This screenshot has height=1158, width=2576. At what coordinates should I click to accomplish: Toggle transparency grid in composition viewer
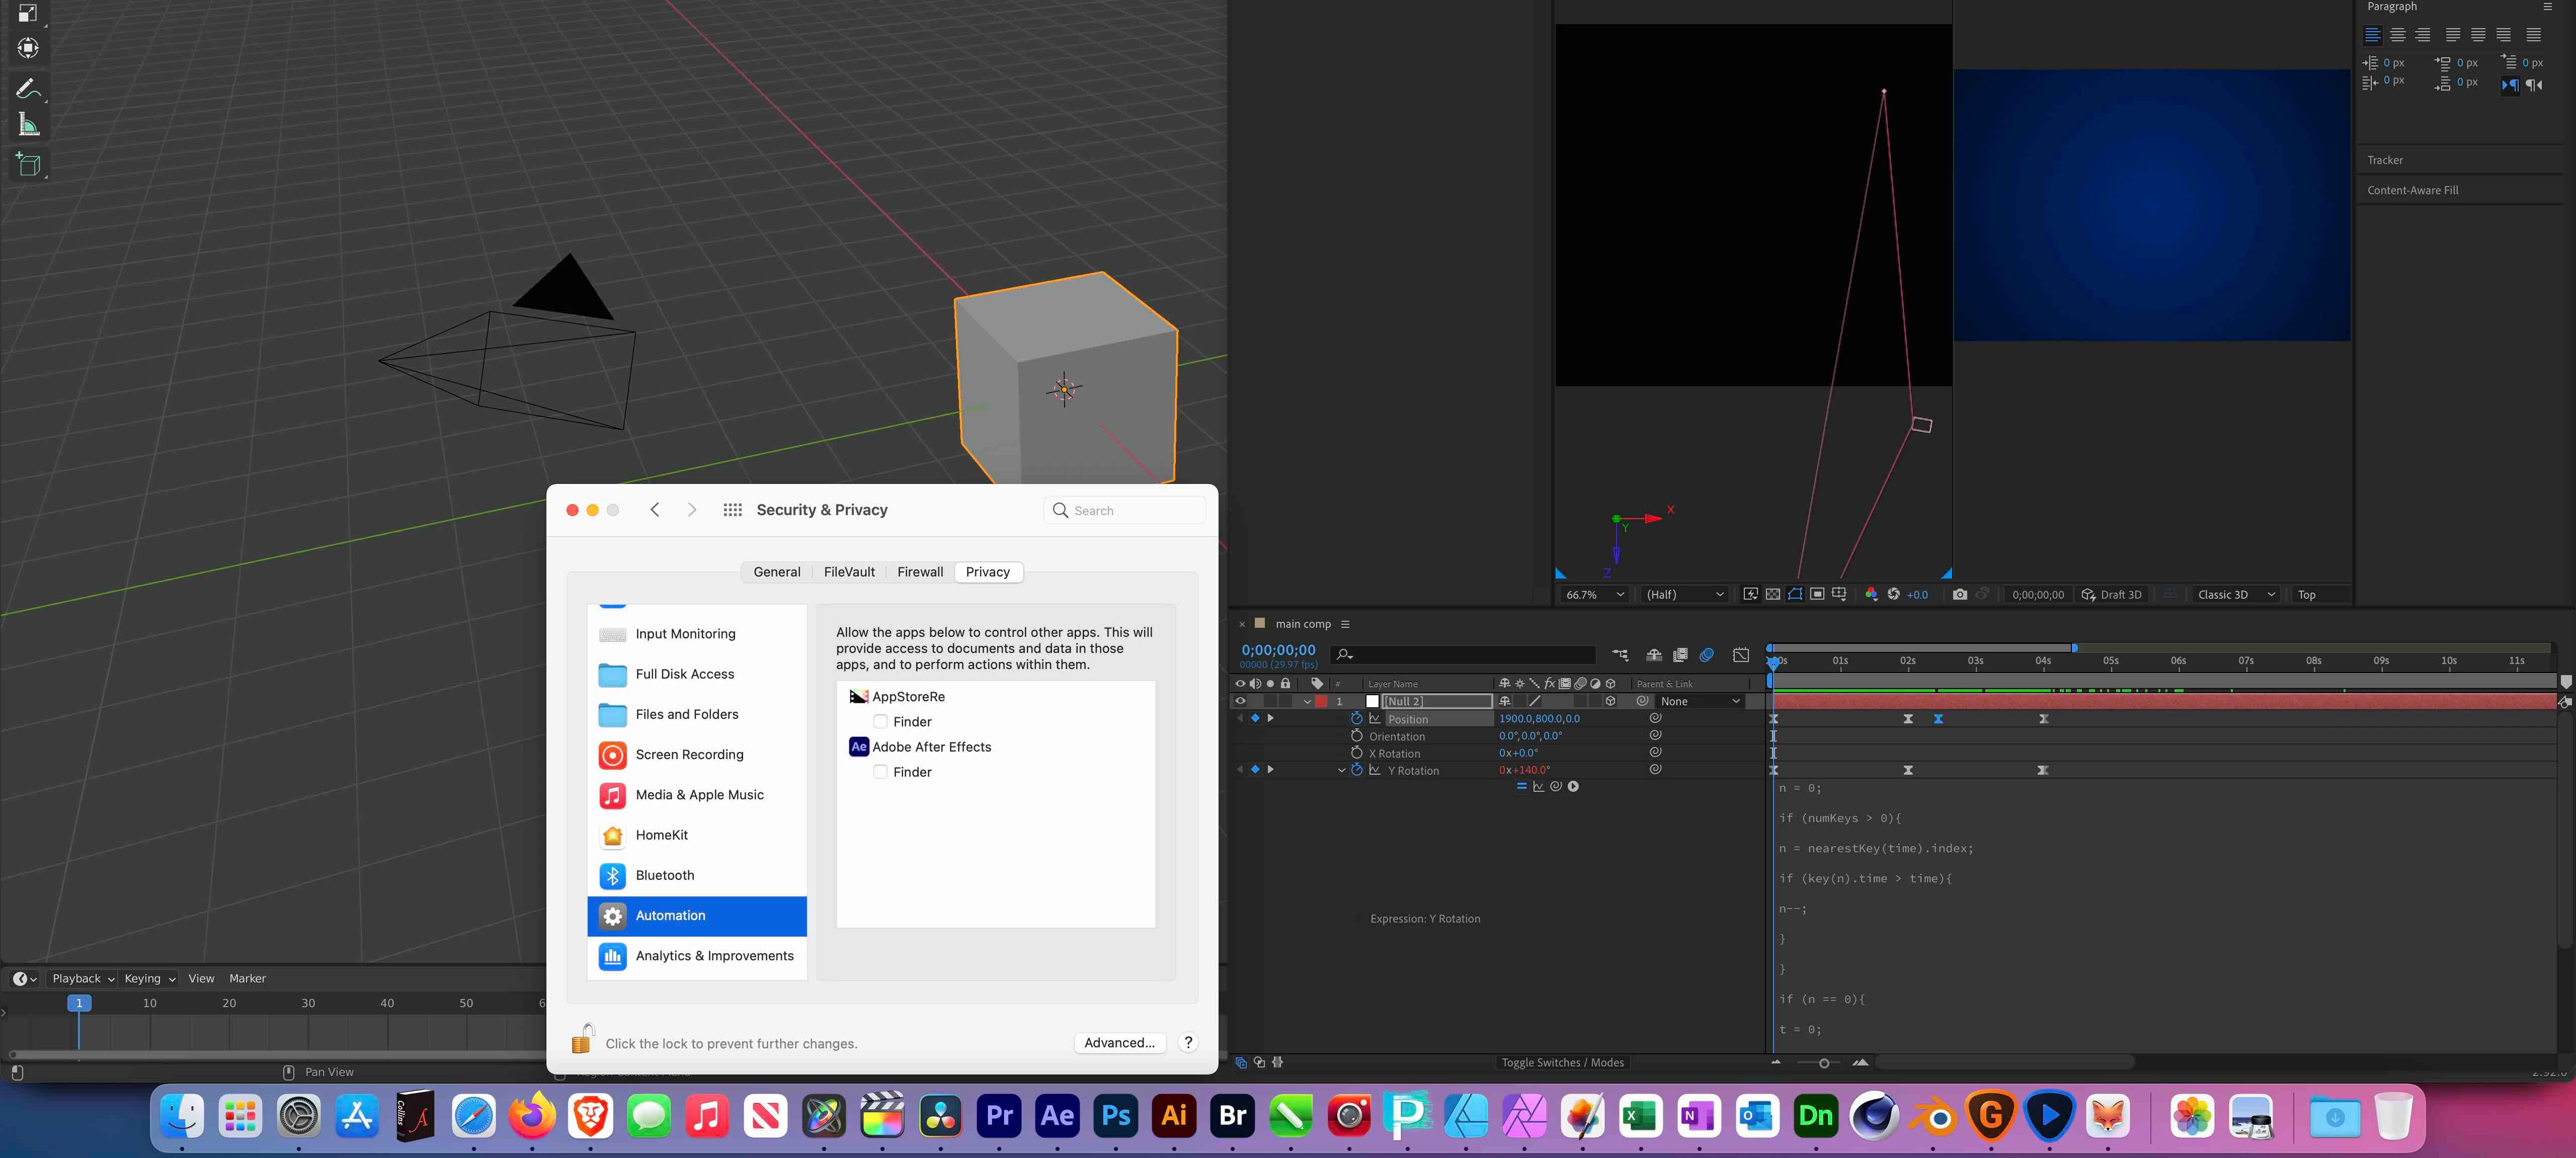tap(1773, 594)
